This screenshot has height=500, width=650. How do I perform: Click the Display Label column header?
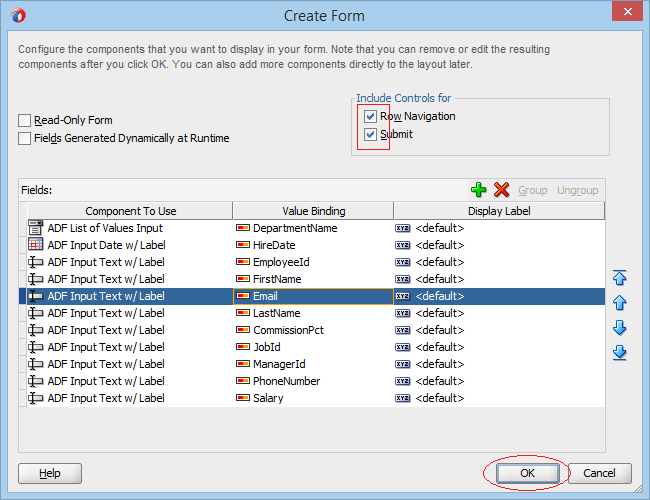click(499, 211)
